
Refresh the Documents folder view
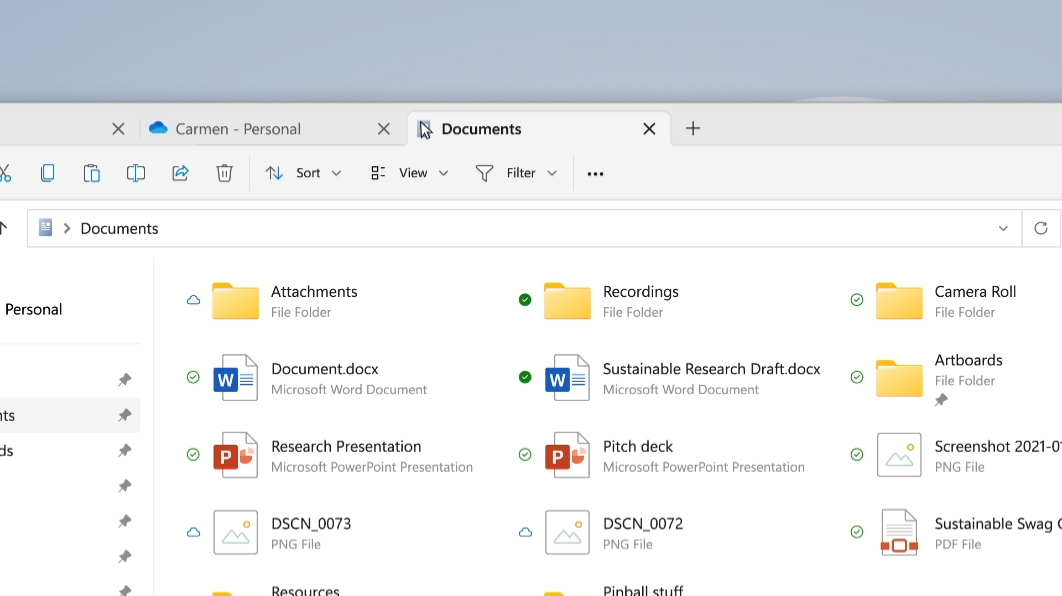point(1040,228)
